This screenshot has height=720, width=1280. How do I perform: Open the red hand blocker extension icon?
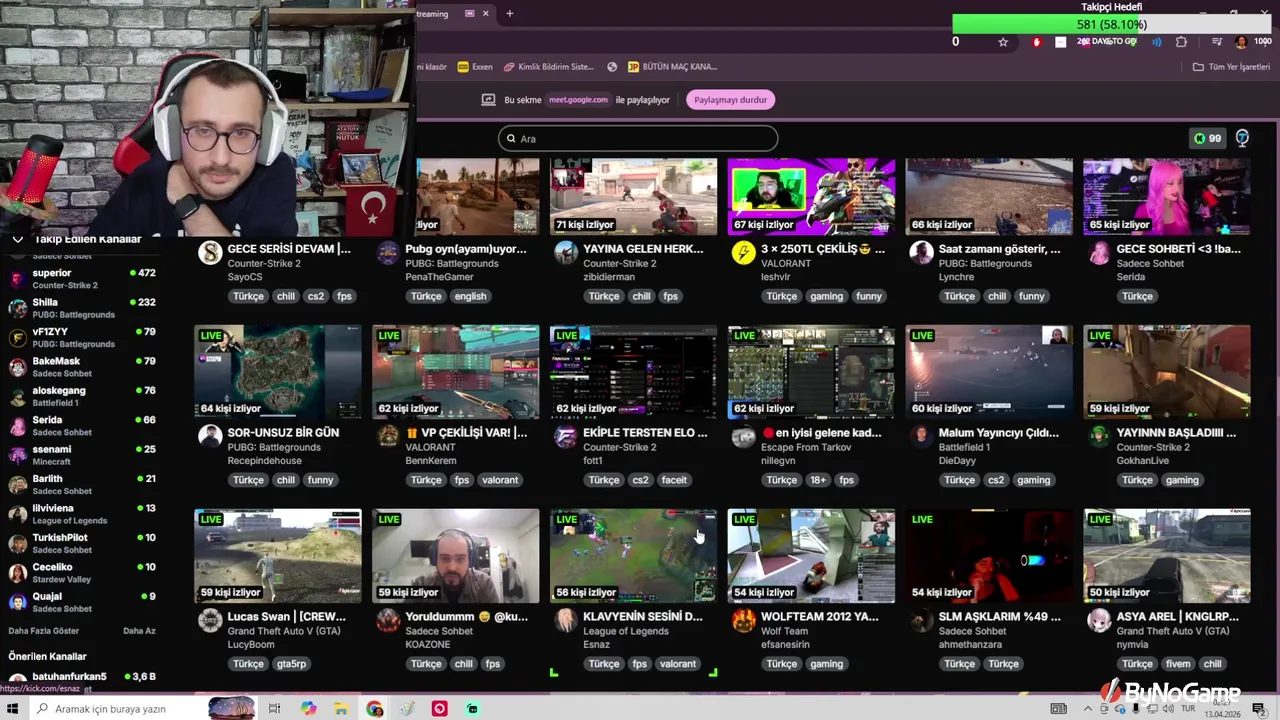1036,42
